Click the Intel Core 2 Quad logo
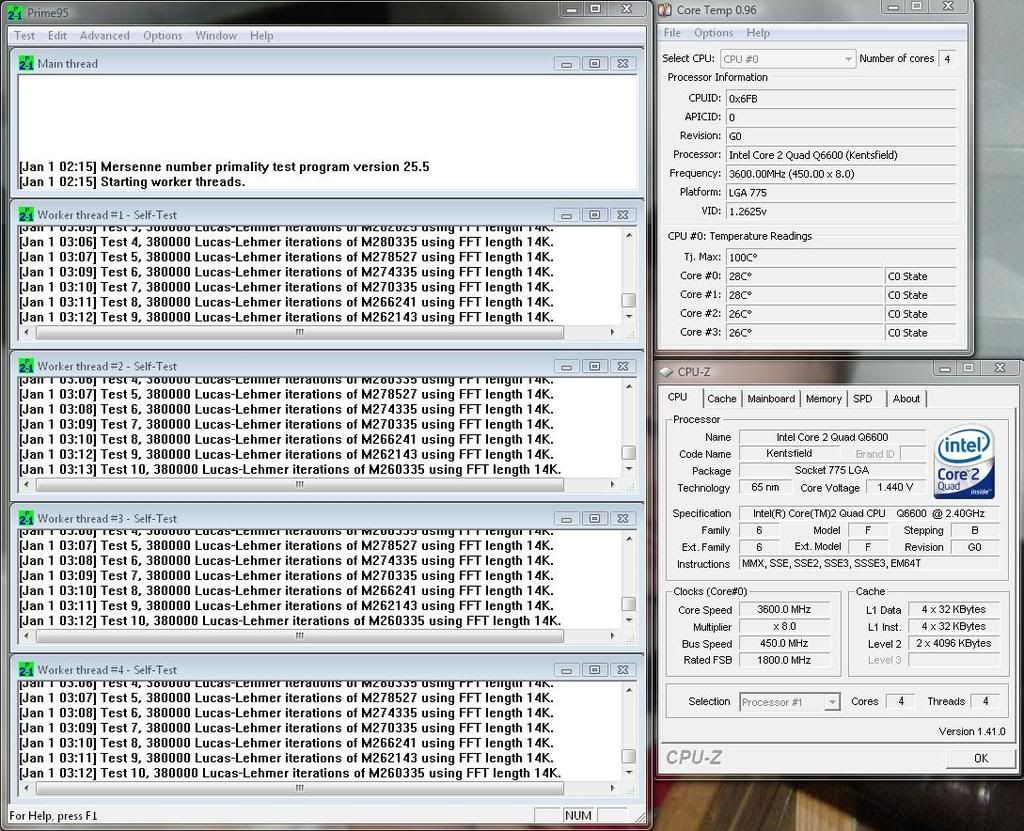 click(965, 461)
